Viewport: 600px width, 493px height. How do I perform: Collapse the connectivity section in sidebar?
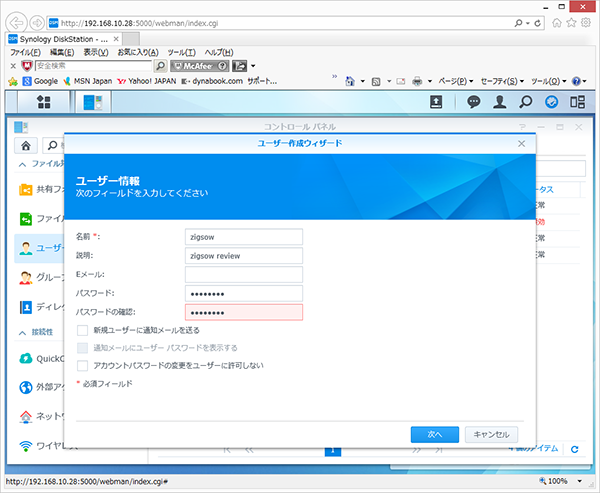point(23,333)
